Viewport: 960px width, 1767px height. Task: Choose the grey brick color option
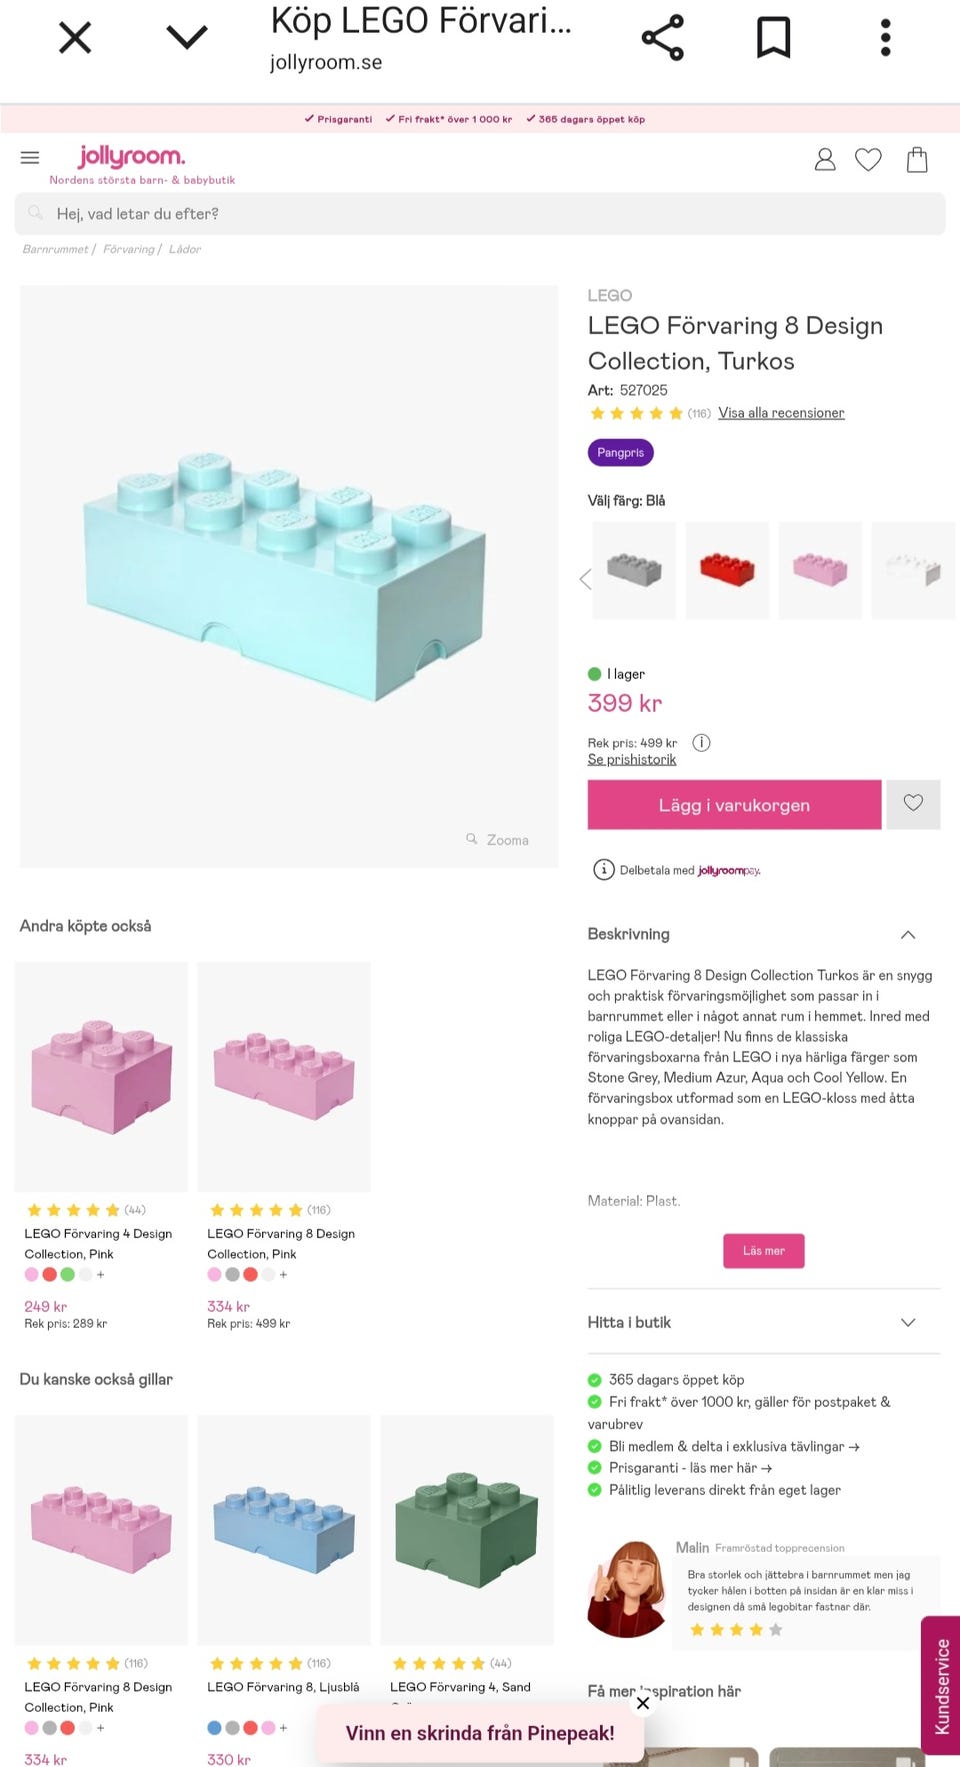point(634,570)
